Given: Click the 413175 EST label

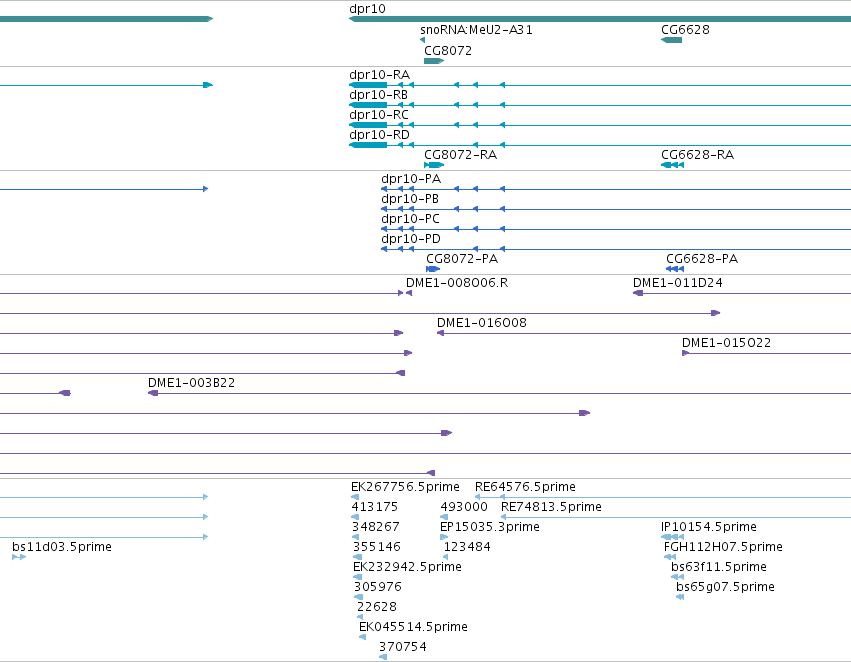Looking at the screenshot, I should pos(374,507).
